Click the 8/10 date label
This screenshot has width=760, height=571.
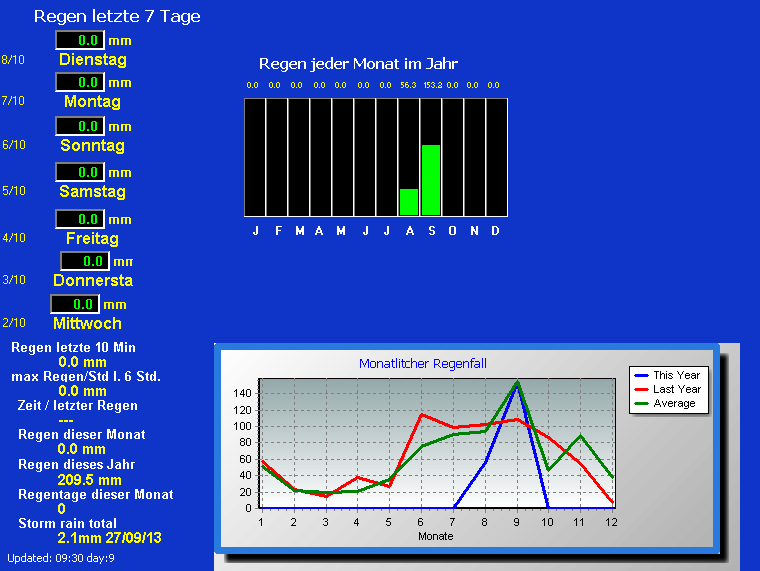tap(13, 60)
